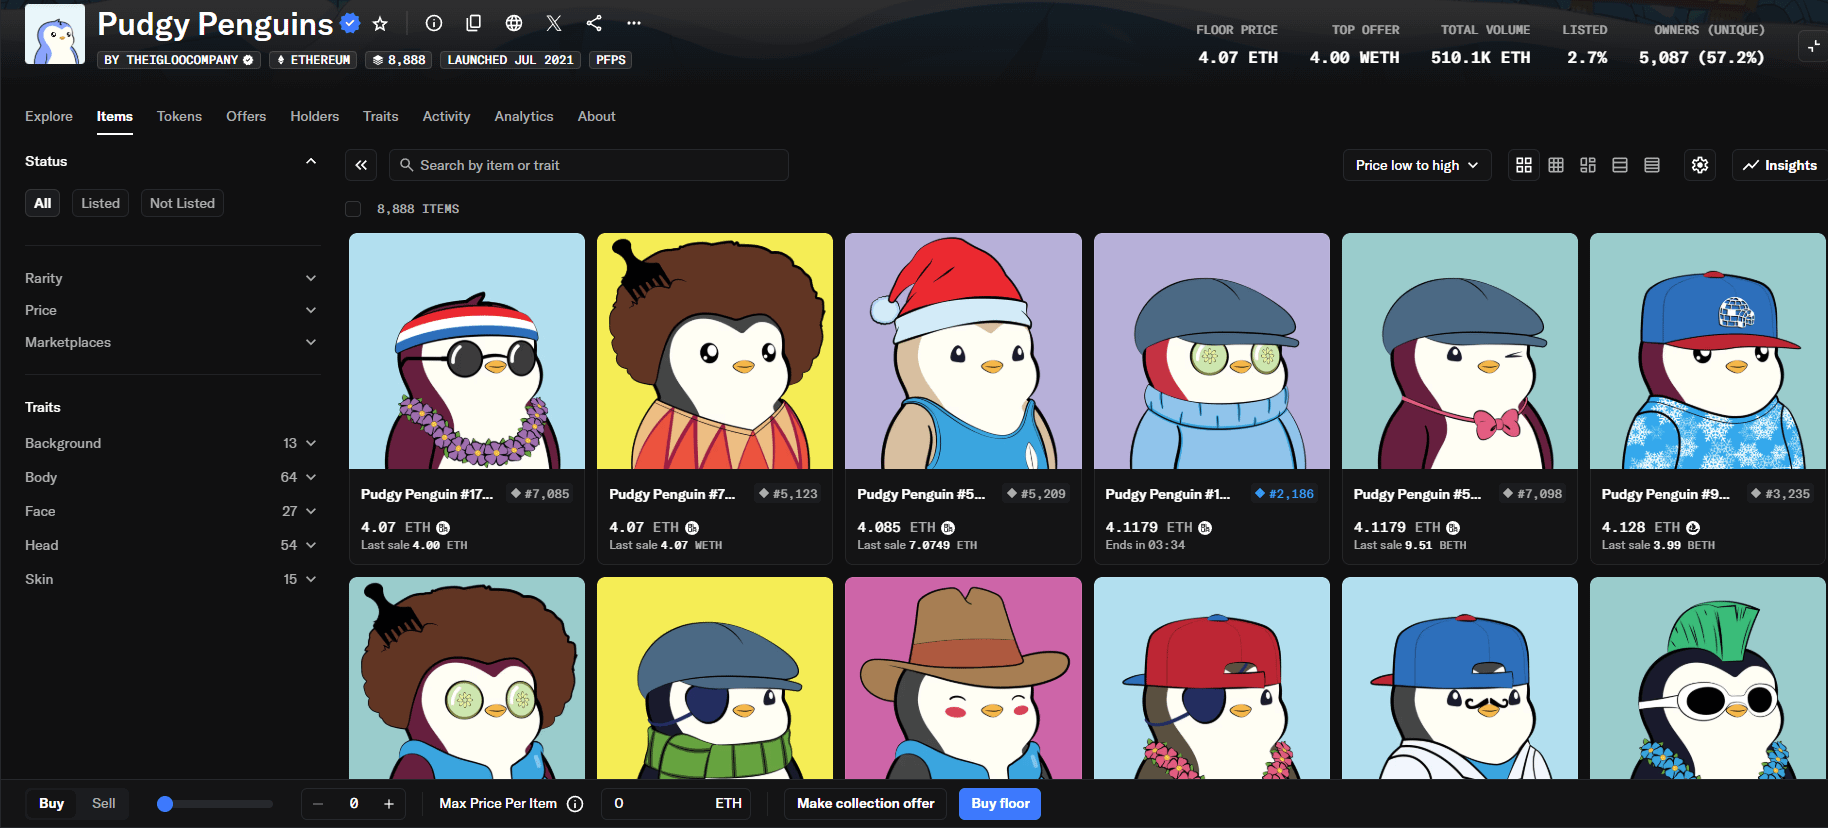
Task: Click the share icon in header
Action: [x=594, y=23]
